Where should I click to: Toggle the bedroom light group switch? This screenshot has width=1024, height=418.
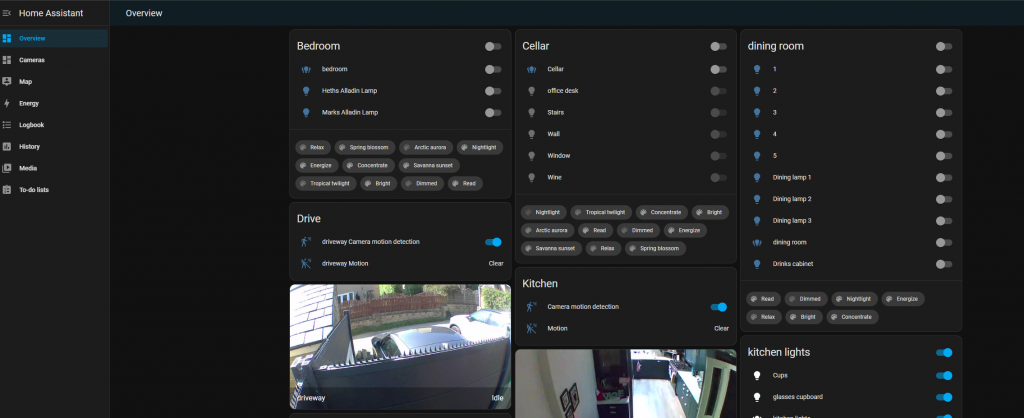[x=493, y=69]
